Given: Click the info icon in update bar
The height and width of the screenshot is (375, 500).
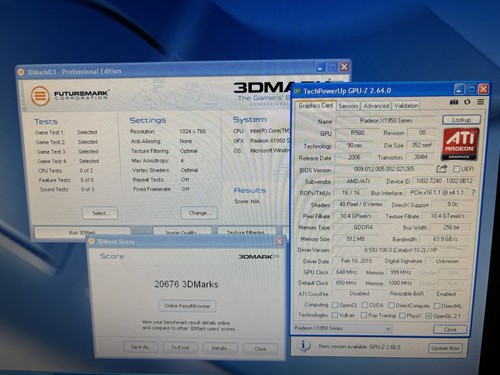Looking at the screenshot, I should (x=303, y=345).
